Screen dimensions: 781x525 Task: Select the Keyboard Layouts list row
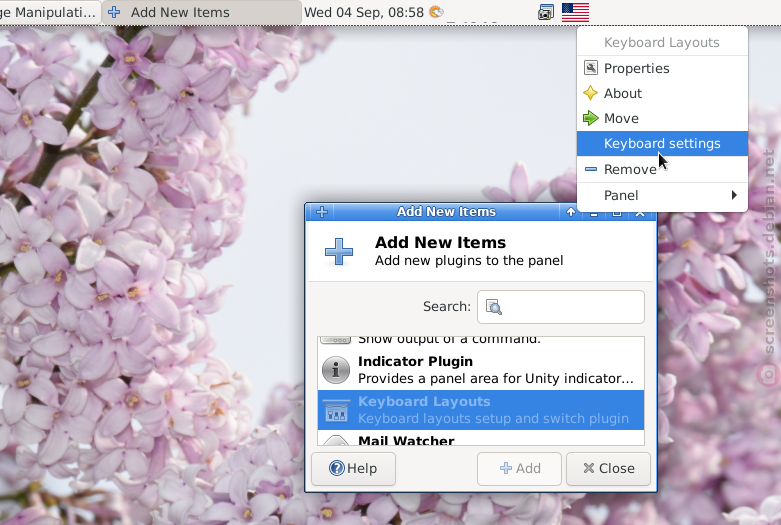click(481, 410)
